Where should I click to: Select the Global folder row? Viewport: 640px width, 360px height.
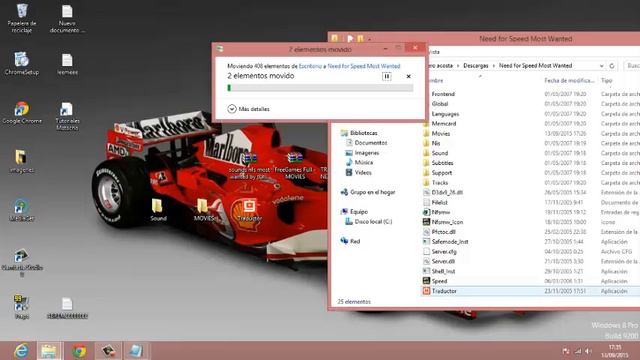coord(531,104)
